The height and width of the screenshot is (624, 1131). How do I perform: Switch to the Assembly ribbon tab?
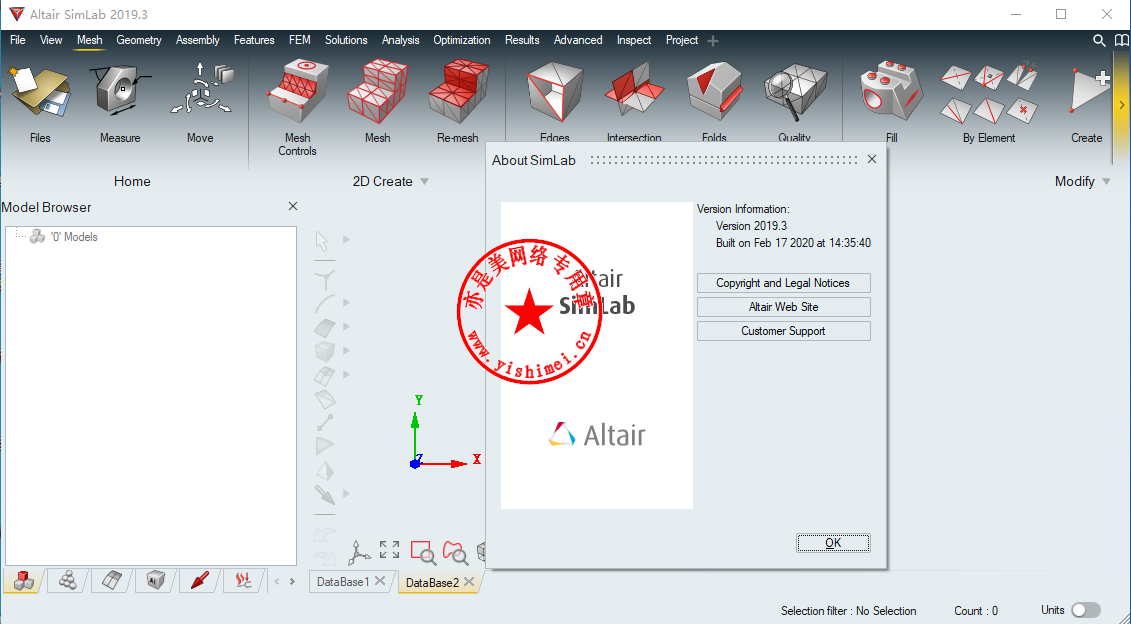pos(198,40)
